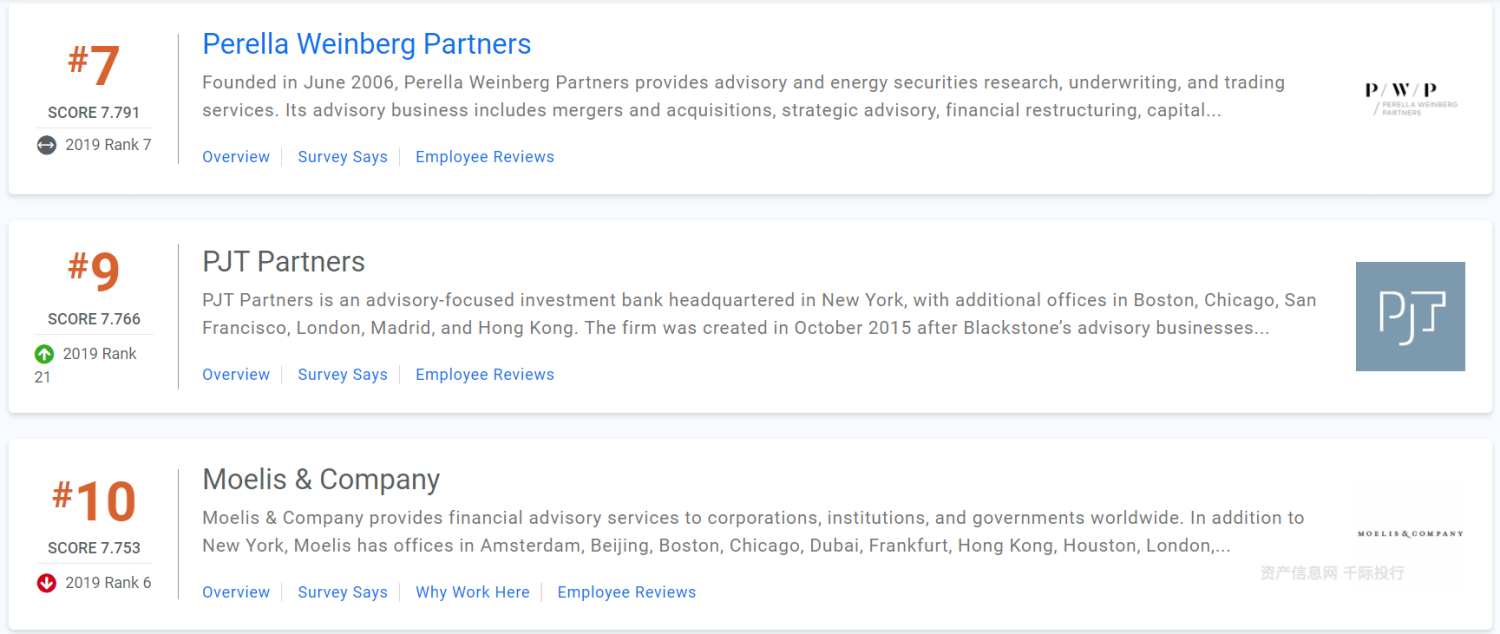
Task: Click the gray unchanged-rank icon for Perella Weinberg
Action: (x=46, y=145)
